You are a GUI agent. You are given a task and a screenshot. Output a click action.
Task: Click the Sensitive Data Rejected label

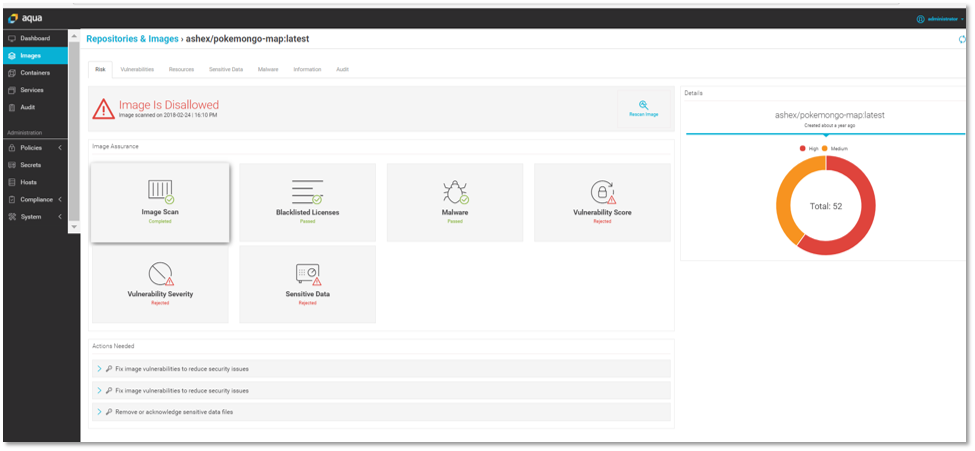click(307, 303)
